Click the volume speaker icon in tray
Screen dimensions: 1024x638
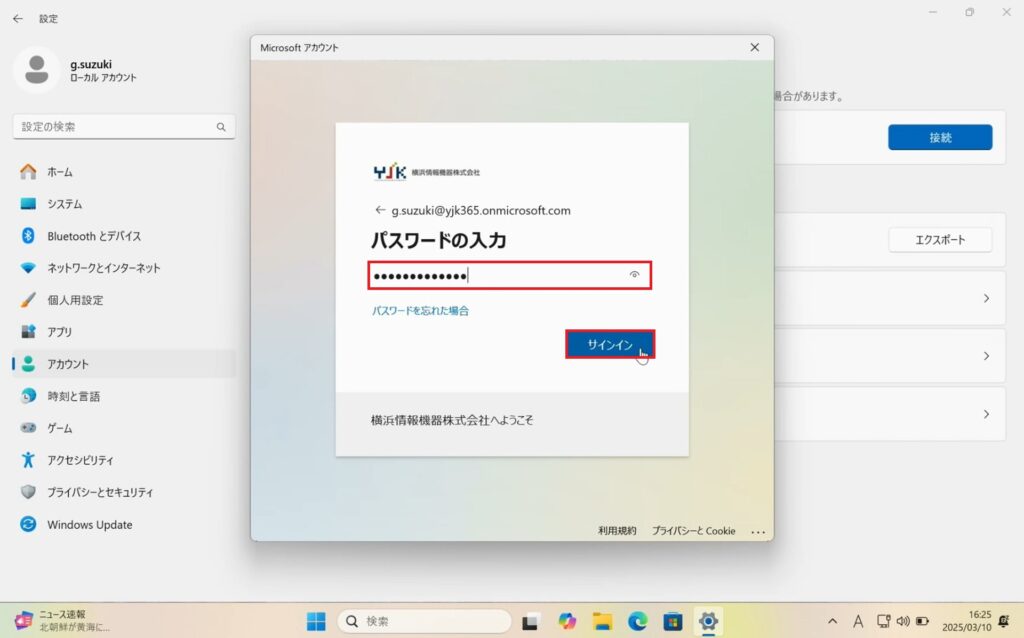[903, 621]
